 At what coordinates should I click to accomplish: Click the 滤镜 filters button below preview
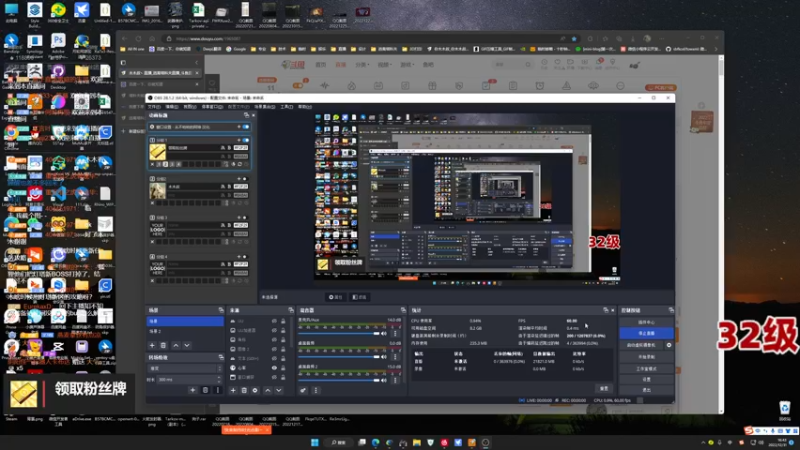(360, 297)
